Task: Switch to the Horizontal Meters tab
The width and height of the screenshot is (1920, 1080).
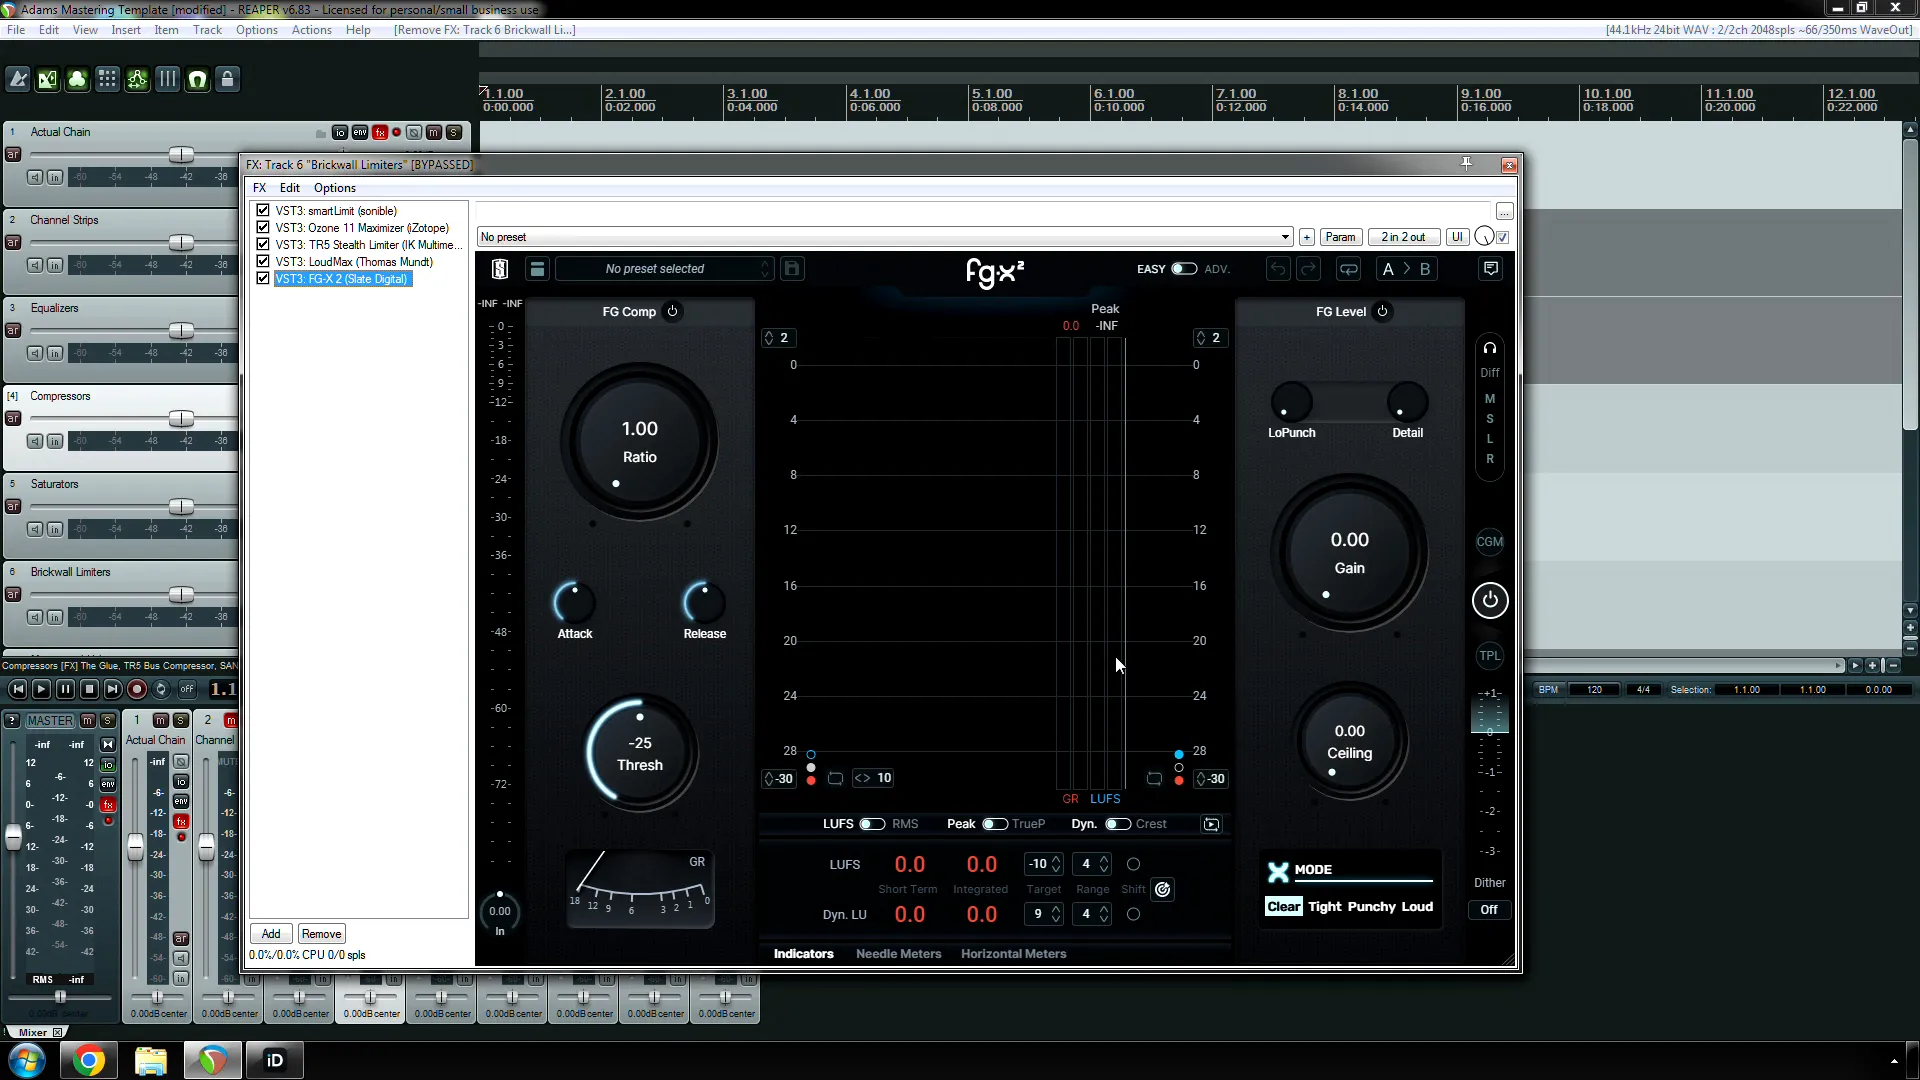Action: [x=1013, y=954]
